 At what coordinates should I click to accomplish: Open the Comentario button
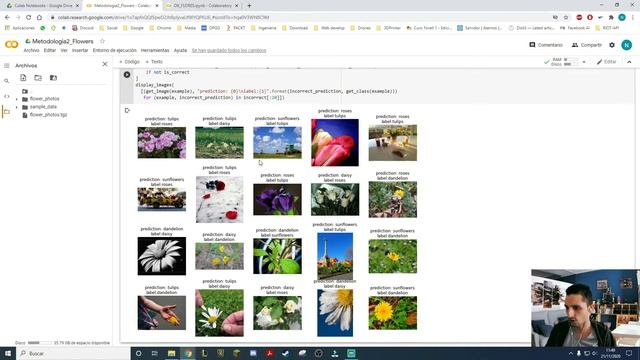[x=546, y=45]
